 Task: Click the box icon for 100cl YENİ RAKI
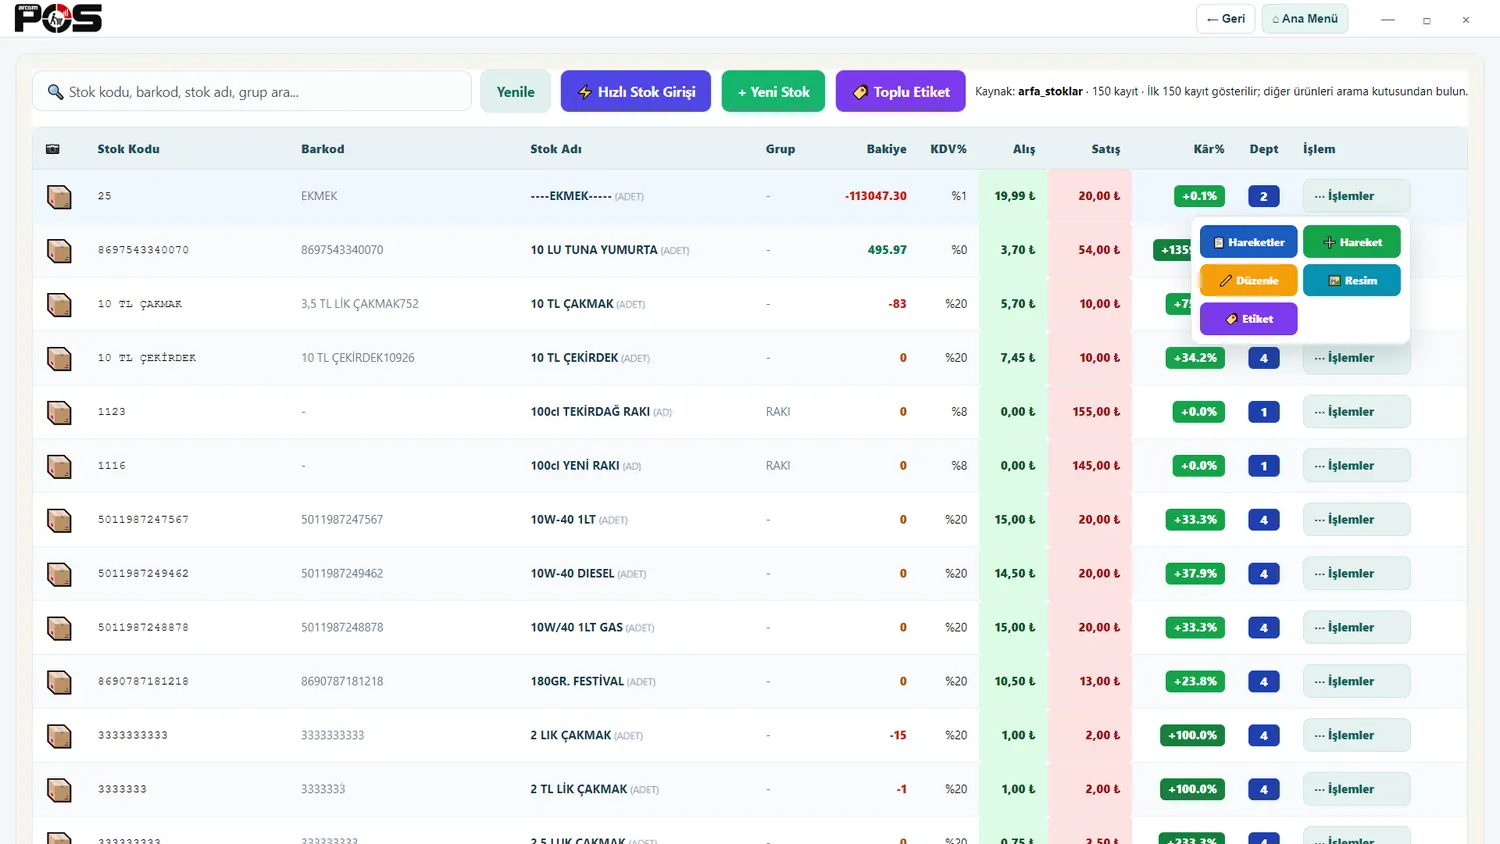click(59, 466)
